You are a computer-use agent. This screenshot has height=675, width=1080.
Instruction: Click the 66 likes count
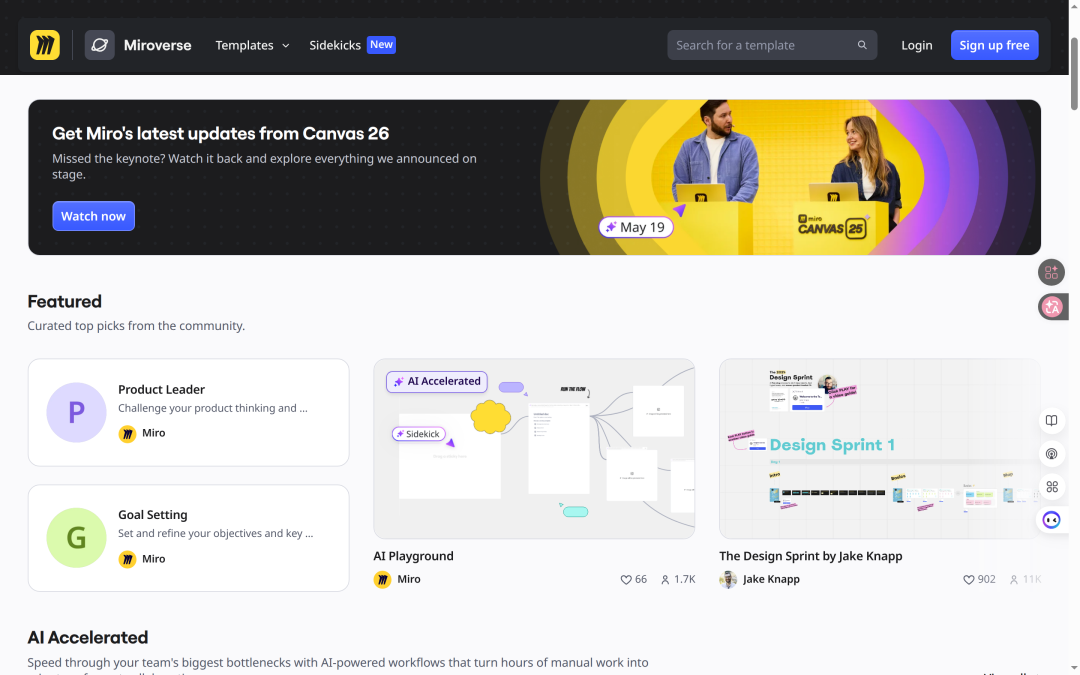tap(641, 580)
